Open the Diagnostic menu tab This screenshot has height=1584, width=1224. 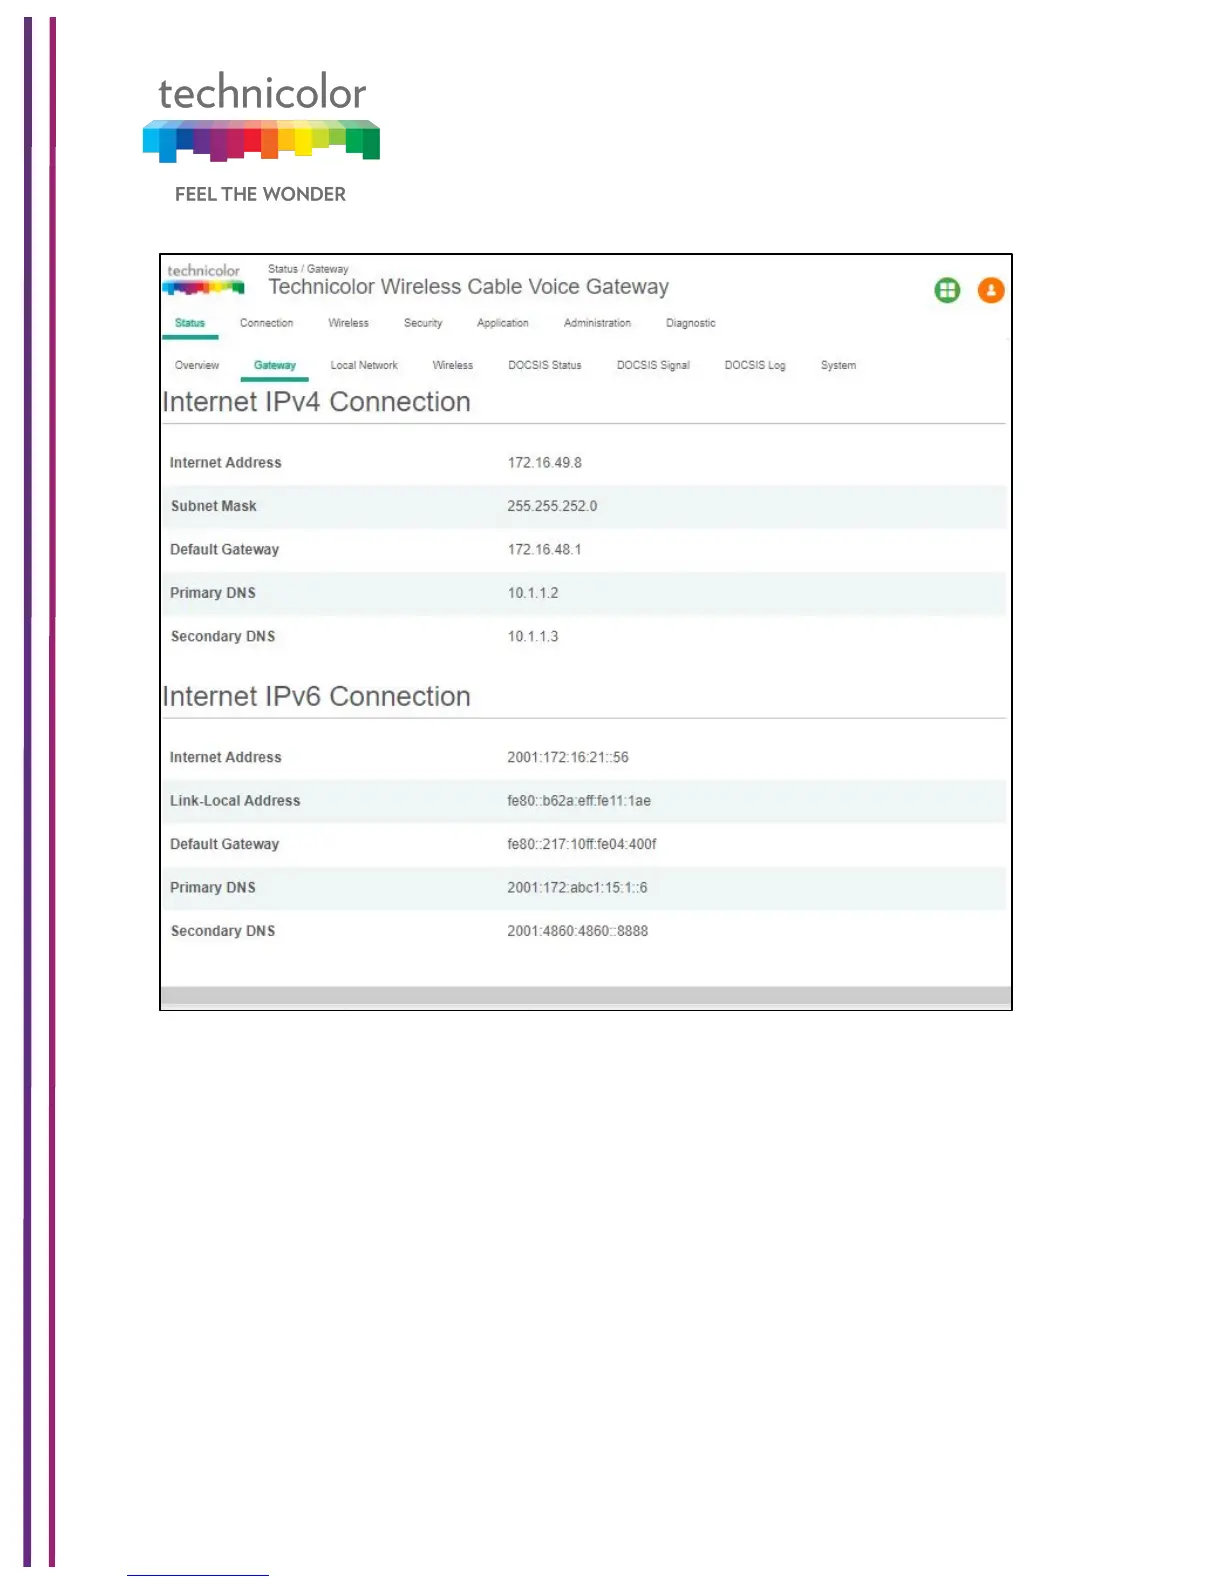coord(691,323)
